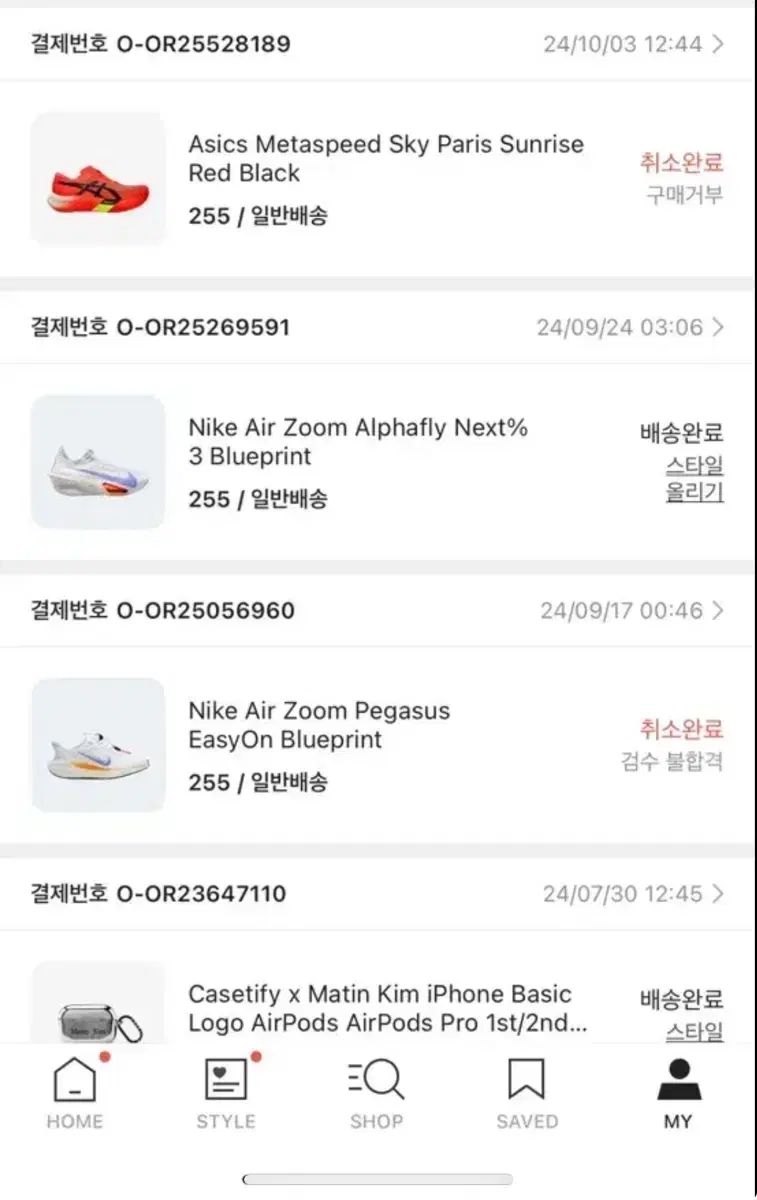
Task: Open the SAVED bookmark icon
Action: tap(527, 1080)
